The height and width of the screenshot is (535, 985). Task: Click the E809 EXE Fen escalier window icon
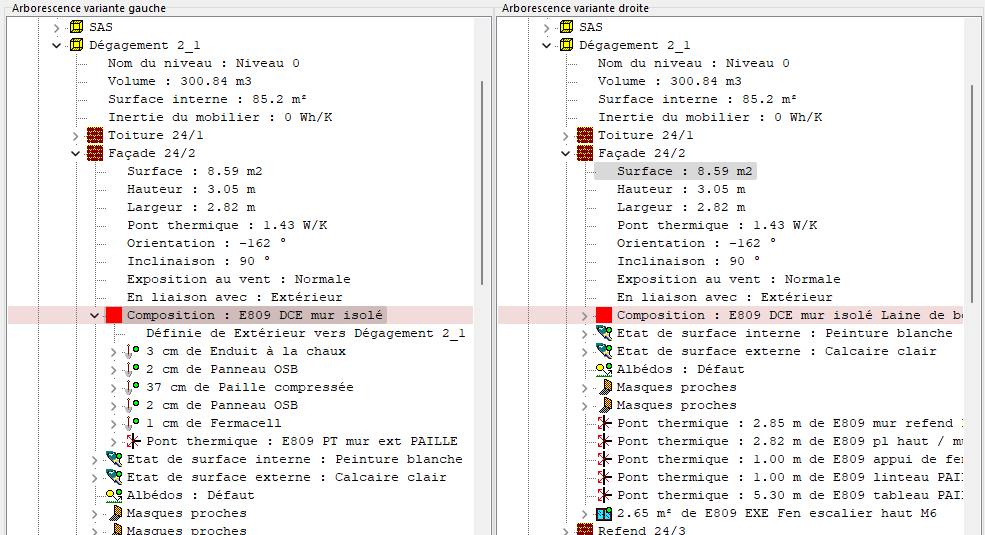click(x=603, y=513)
